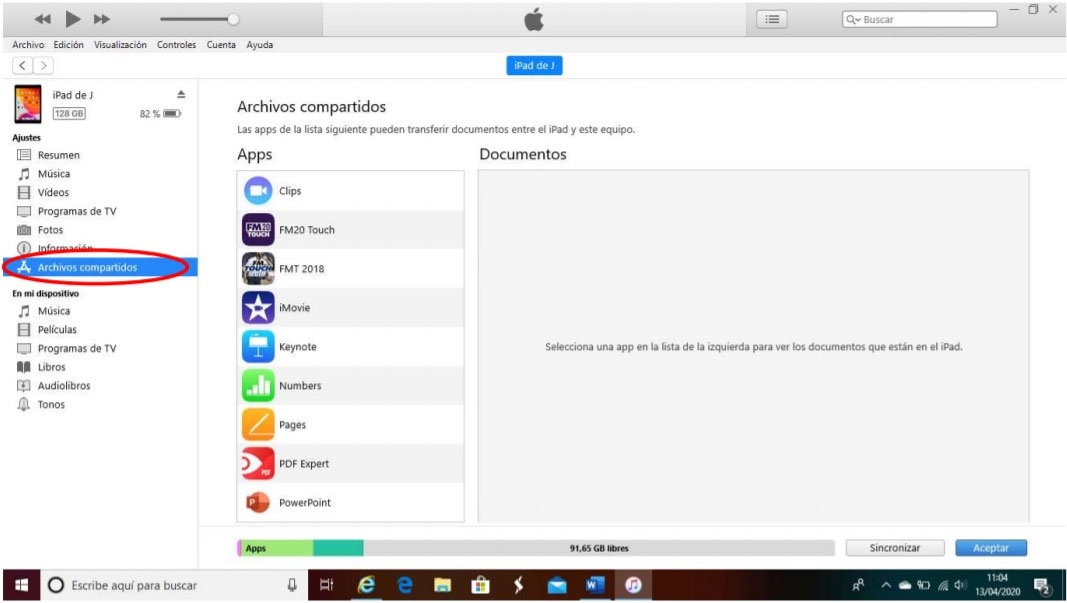Click the Buscar search field
The image size is (1067, 603).
click(920, 19)
